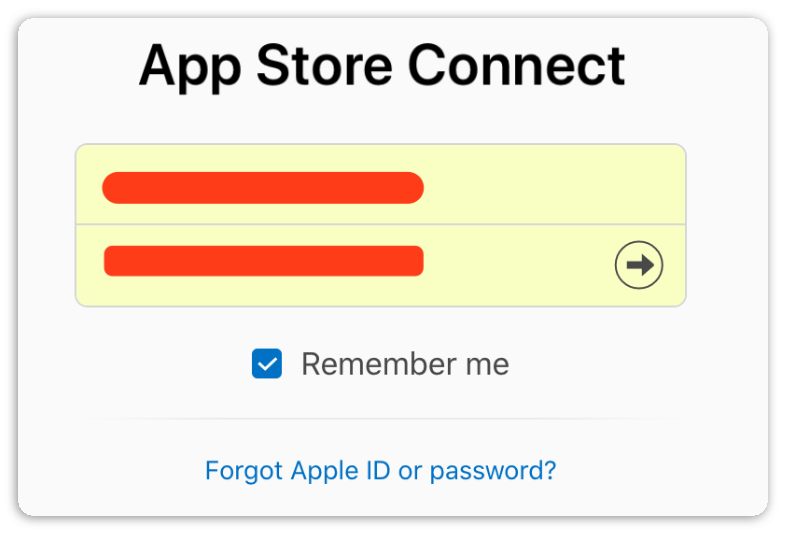Click the sign-in arrow button
786x534 pixels.
click(639, 265)
